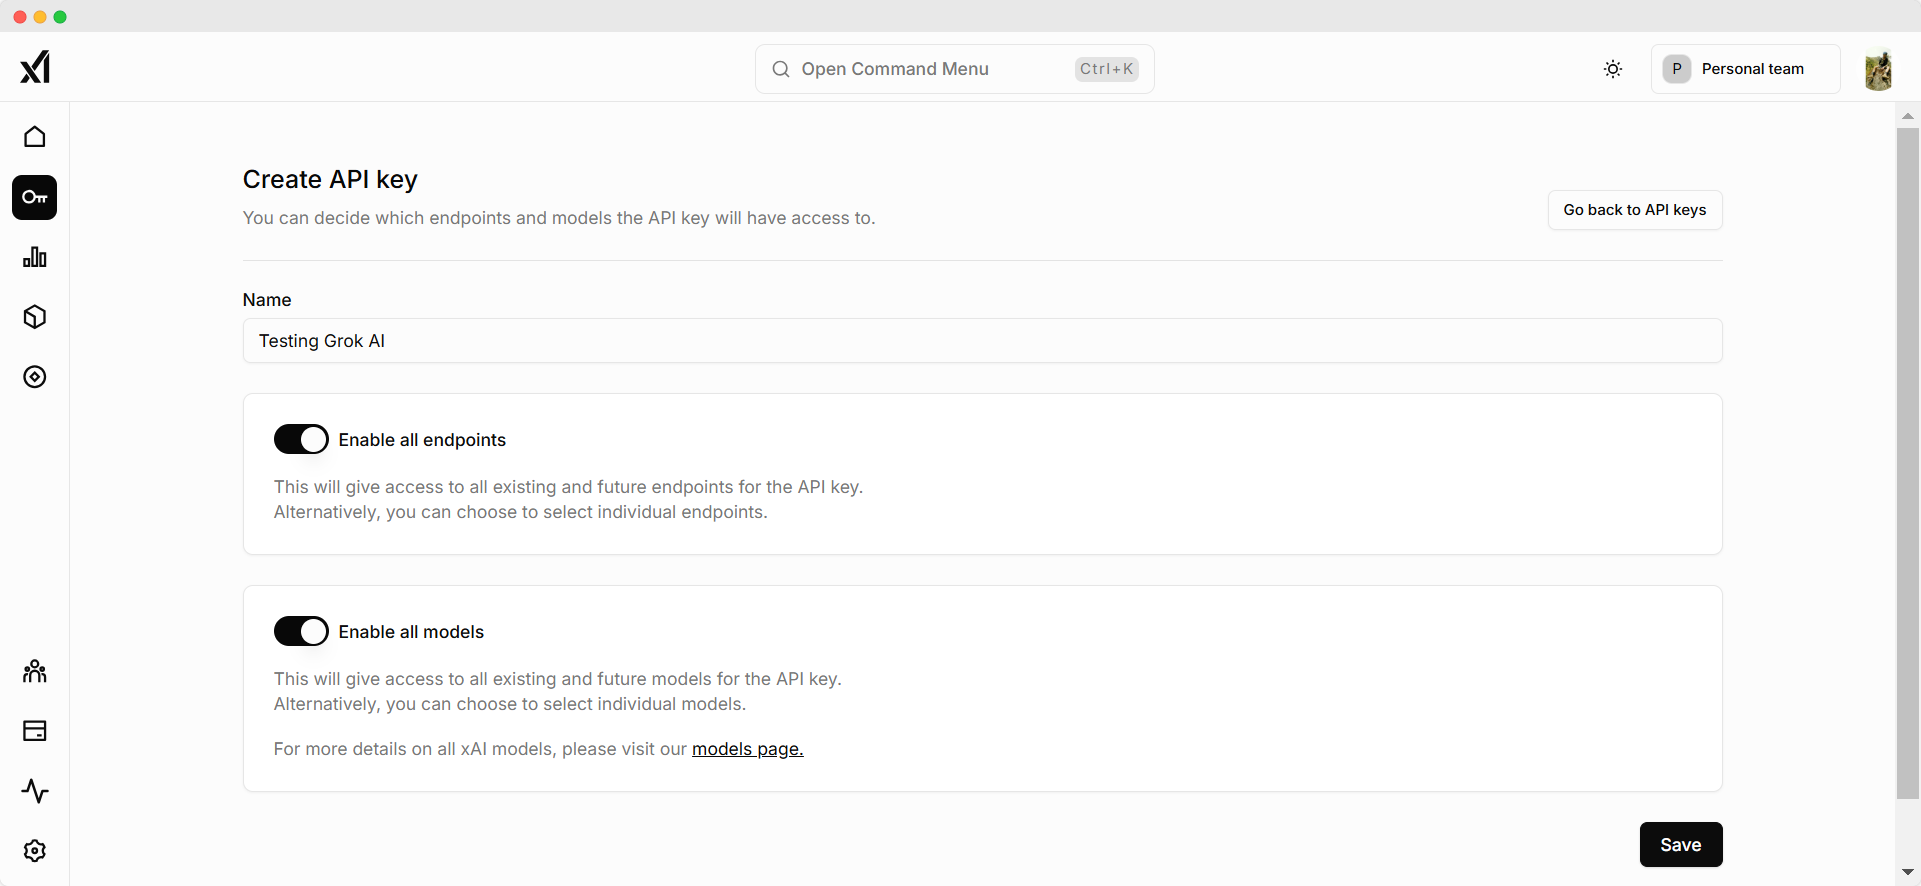Image resolution: width=1921 pixels, height=886 pixels.
Task: Click the vertical scrollbar thumb
Action: (x=1908, y=463)
